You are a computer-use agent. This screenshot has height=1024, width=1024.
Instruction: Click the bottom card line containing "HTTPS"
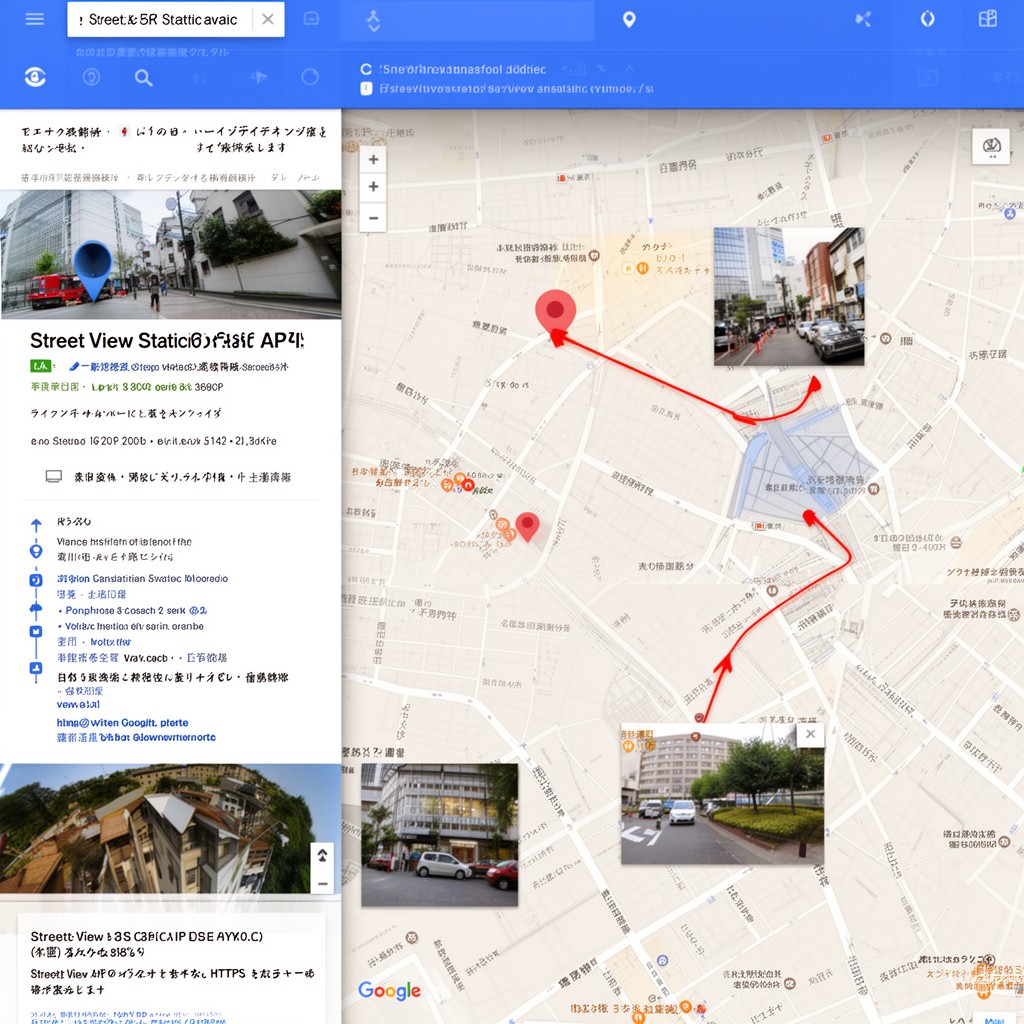[x=172, y=974]
